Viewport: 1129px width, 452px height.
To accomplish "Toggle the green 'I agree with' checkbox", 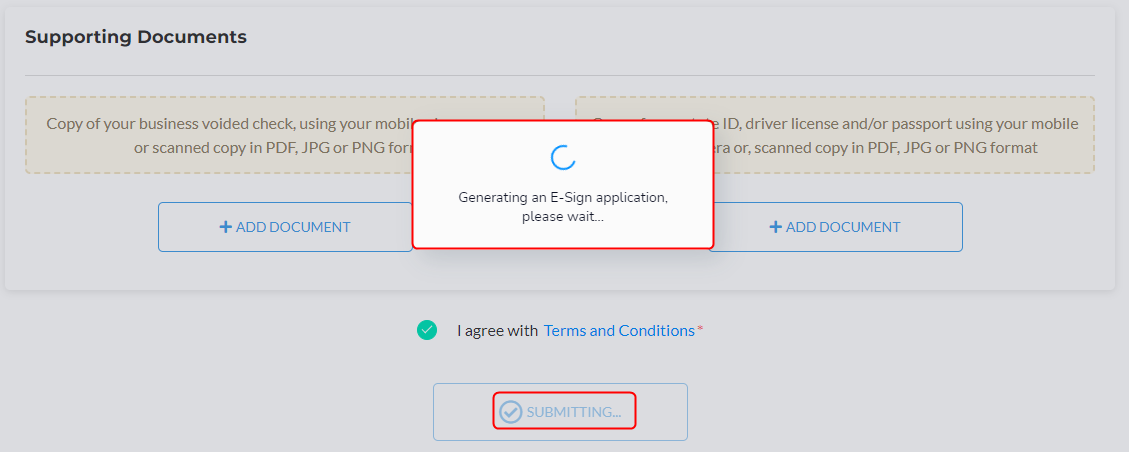I will [427, 330].
